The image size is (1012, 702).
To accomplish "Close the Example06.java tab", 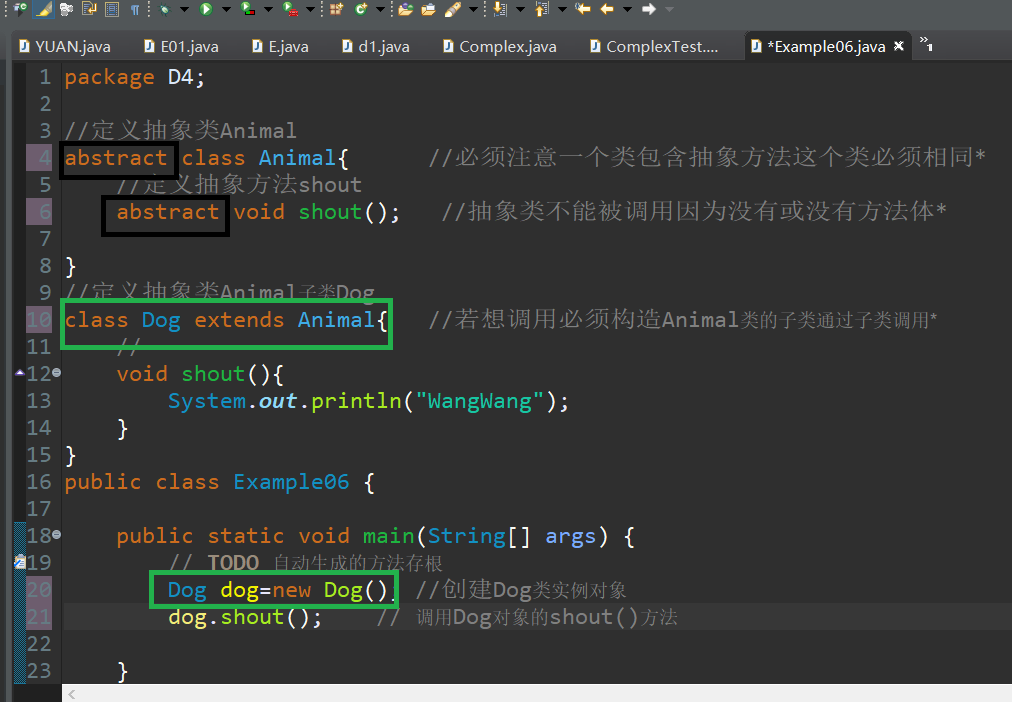I will (898, 46).
